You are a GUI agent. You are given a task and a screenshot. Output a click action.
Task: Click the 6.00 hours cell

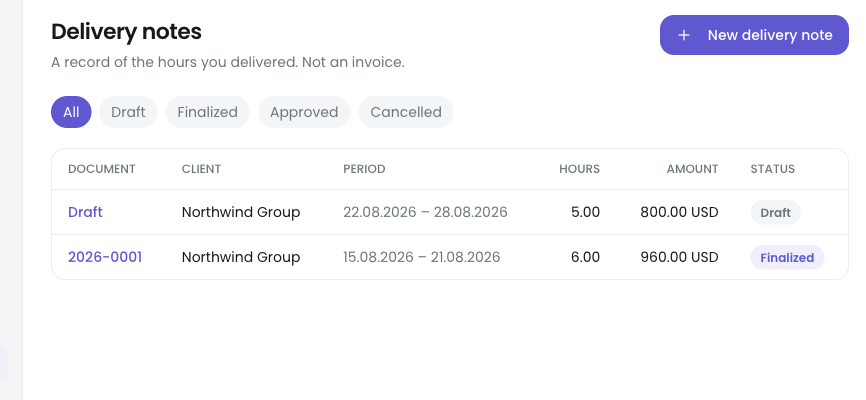[x=585, y=257]
